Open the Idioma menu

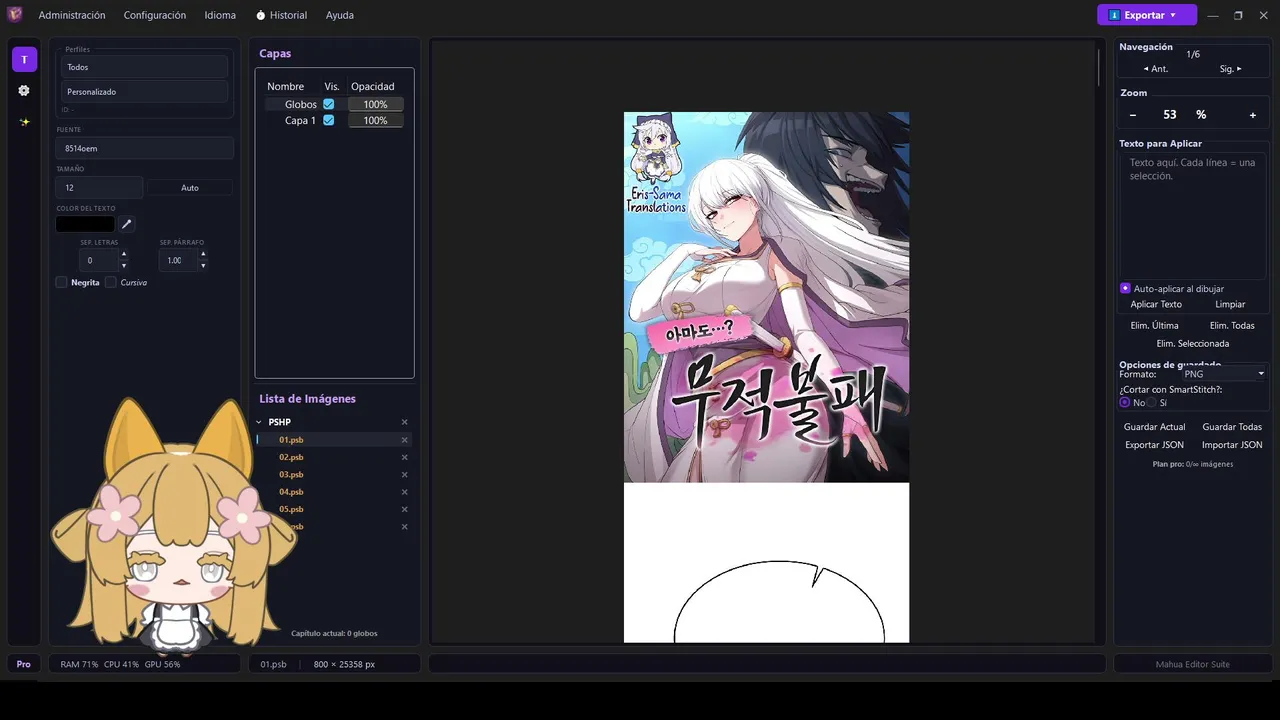[x=220, y=15]
